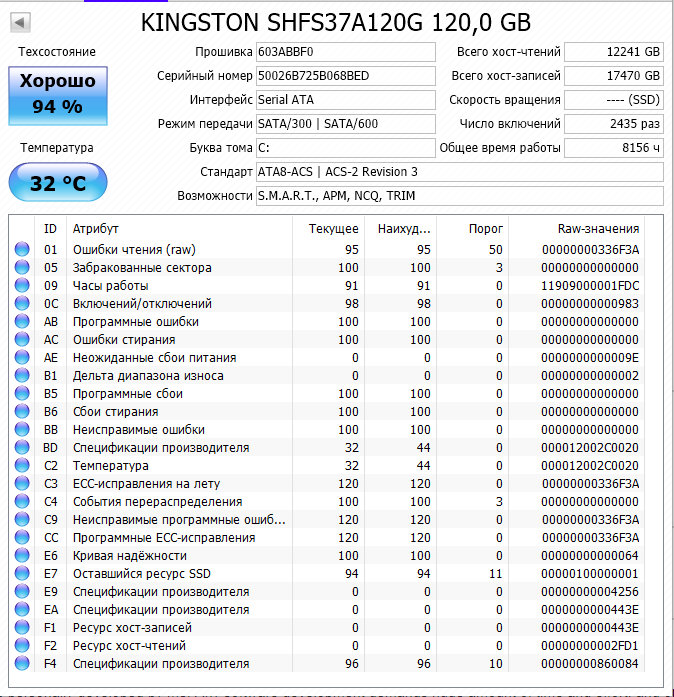
Task: Sort by the Наихуд... column header
Action: click(401, 228)
